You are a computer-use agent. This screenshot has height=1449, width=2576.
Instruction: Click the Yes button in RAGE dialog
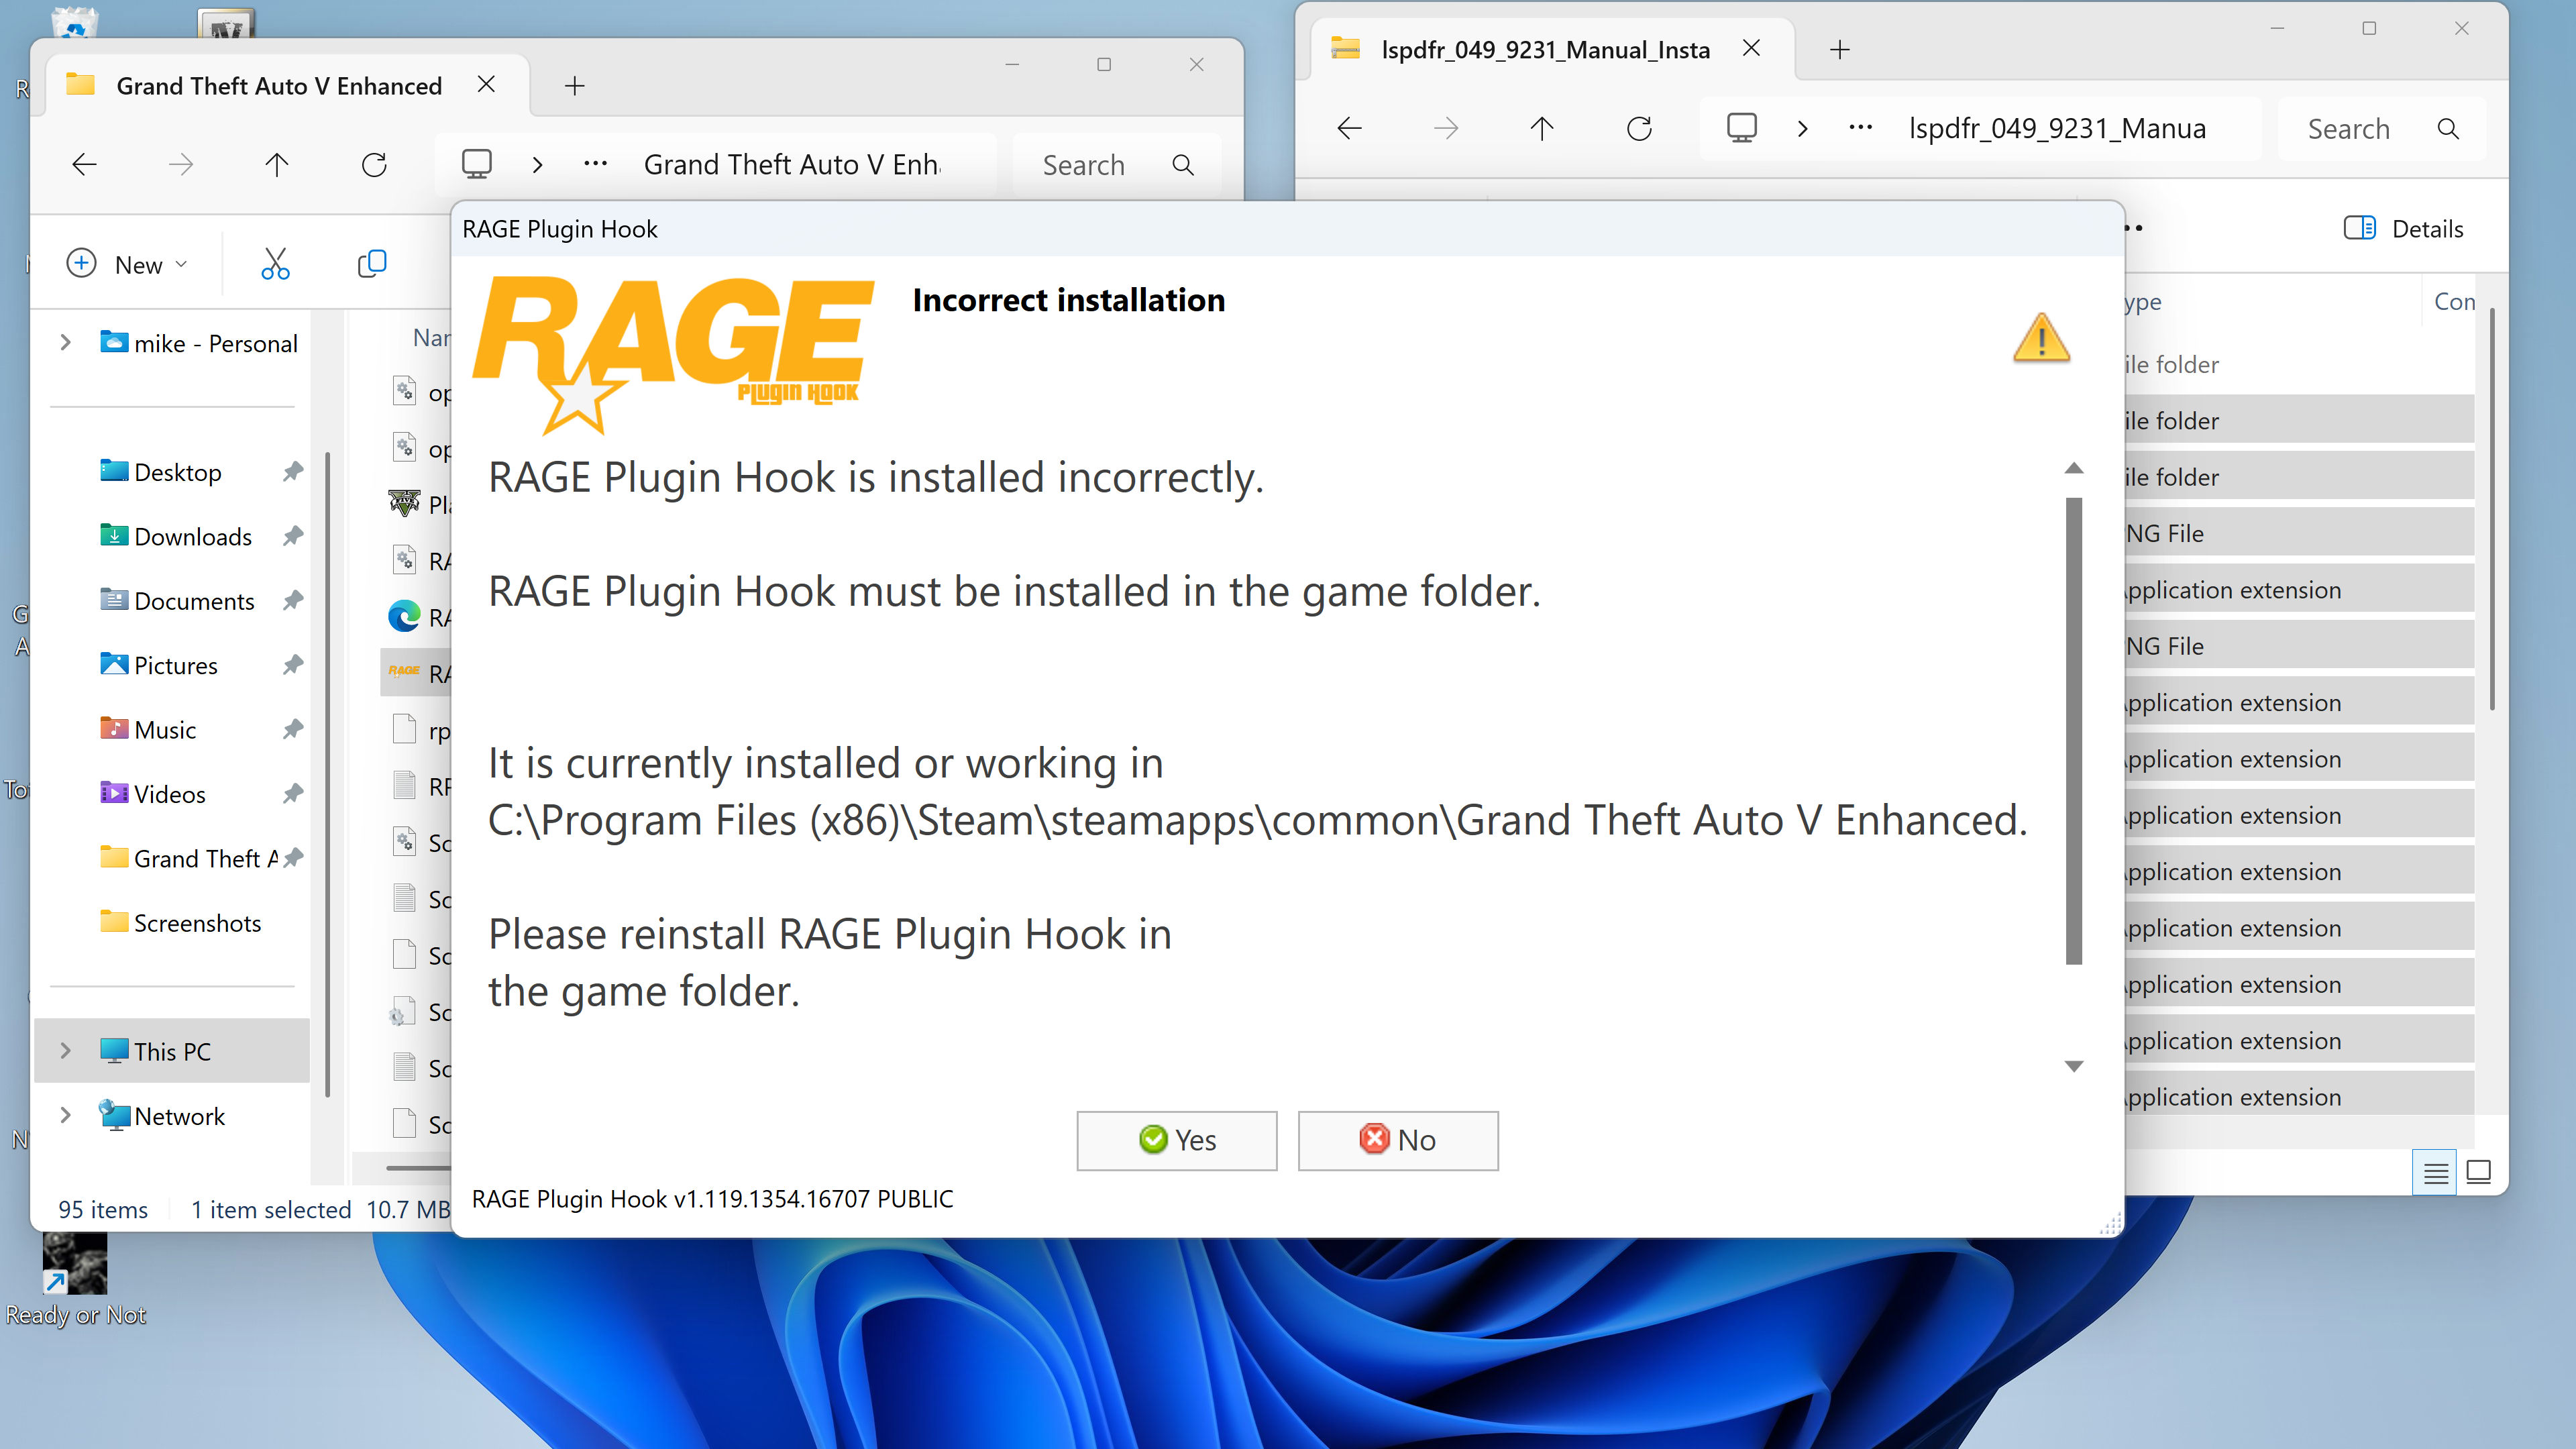(1176, 1140)
